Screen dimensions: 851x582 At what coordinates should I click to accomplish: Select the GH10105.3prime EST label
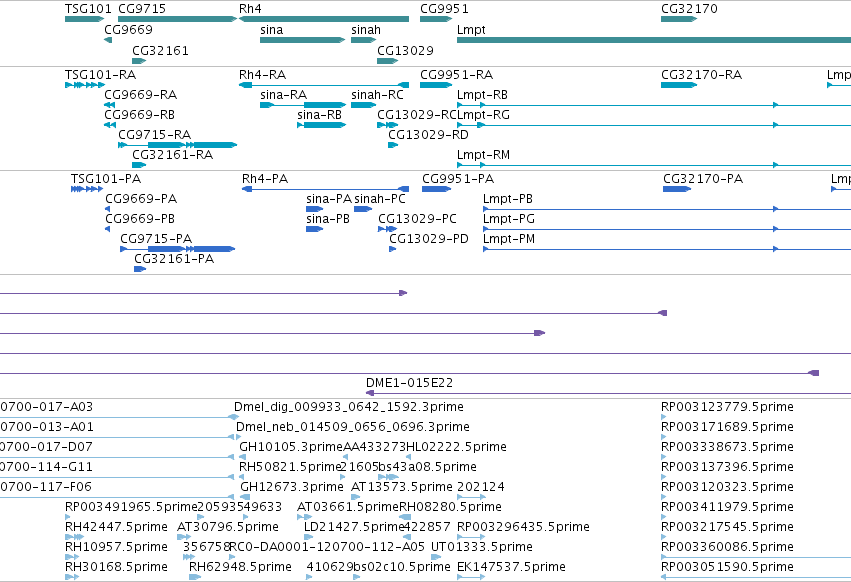(291, 447)
